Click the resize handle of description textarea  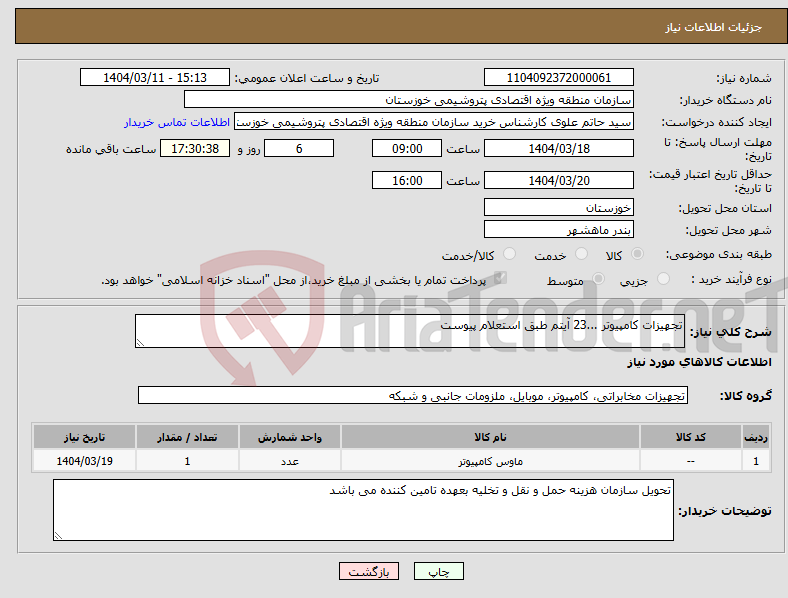pyautogui.click(x=140, y=343)
